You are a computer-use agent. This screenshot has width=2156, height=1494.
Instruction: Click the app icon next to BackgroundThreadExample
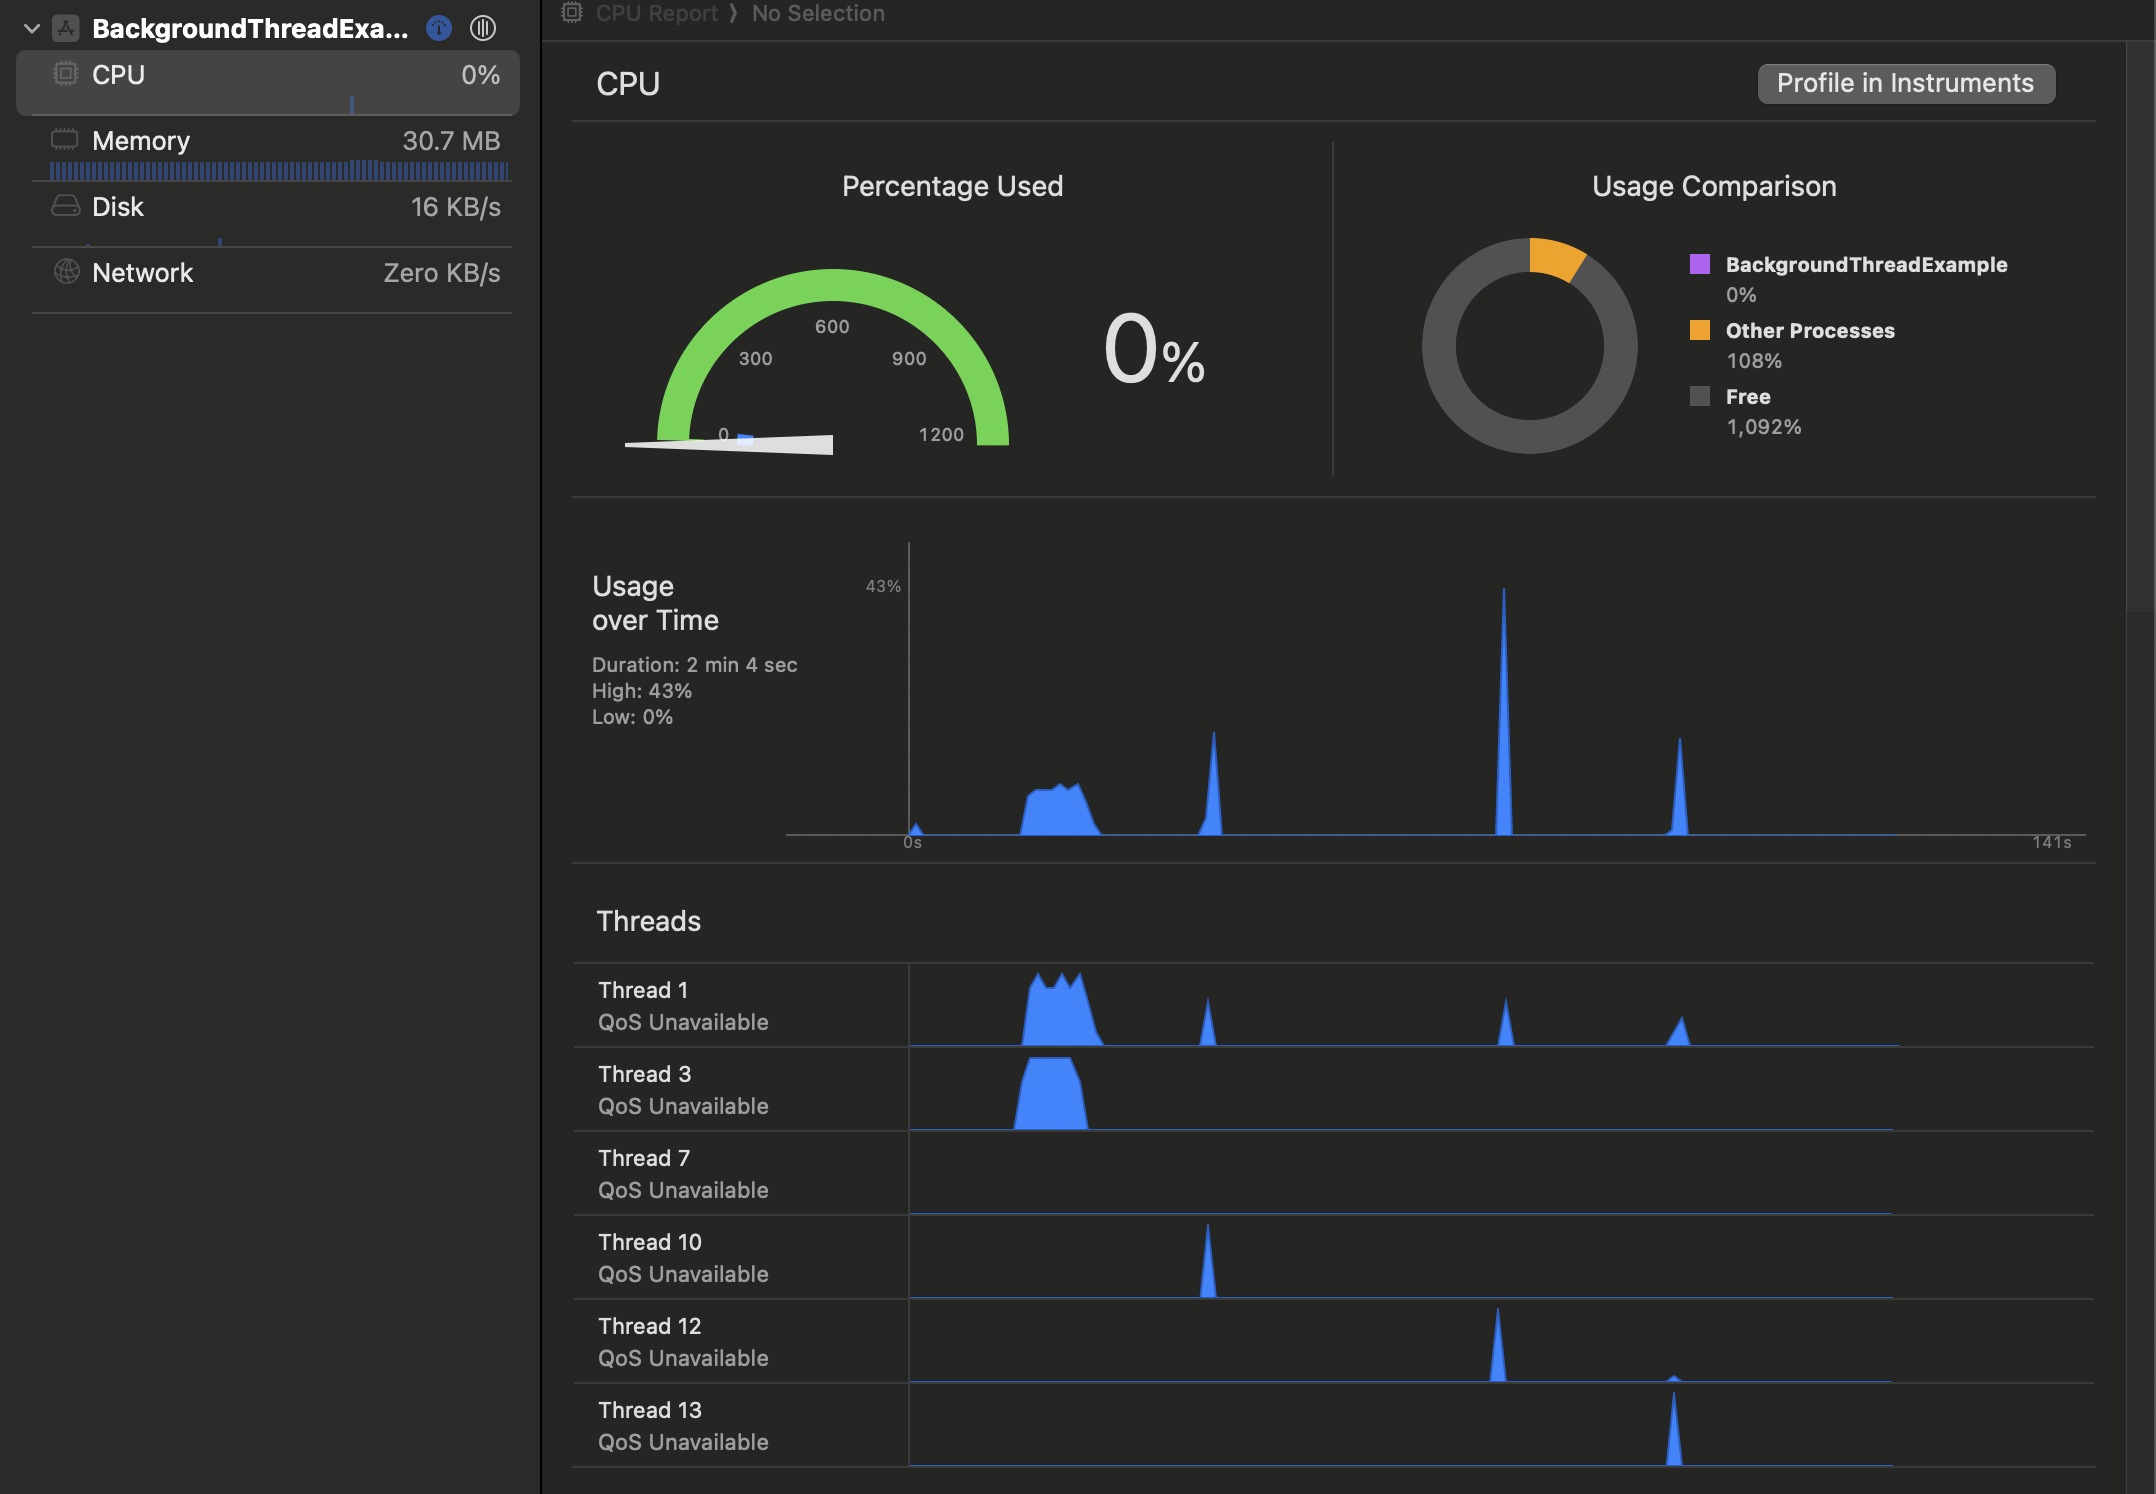coord(66,28)
